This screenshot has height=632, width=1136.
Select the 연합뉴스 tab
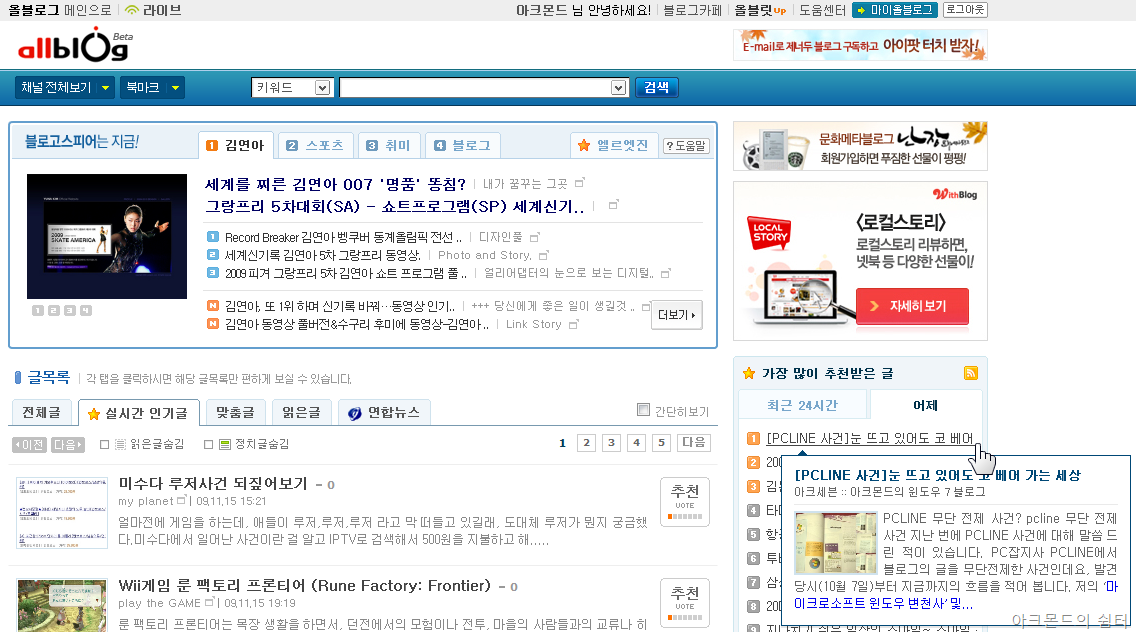(x=384, y=412)
